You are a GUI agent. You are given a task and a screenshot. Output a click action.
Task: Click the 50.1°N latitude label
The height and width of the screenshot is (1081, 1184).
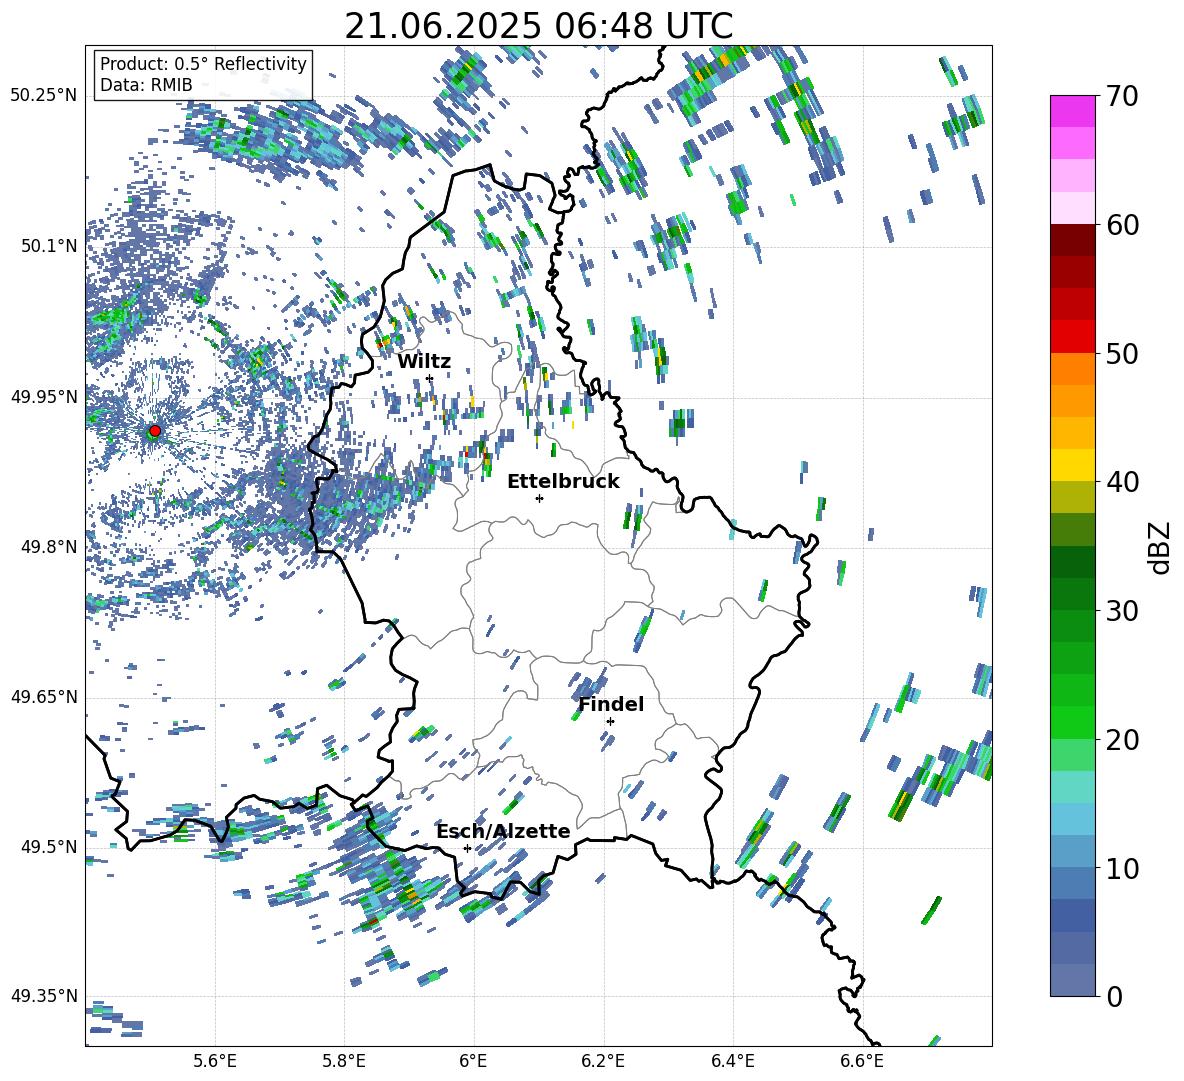click(x=48, y=246)
